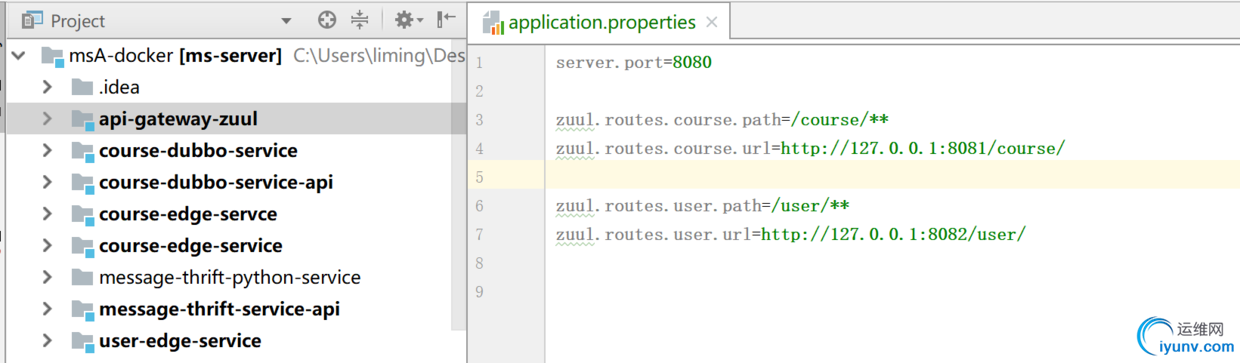
Task: Hide the Project tool window
Action: coord(446,20)
